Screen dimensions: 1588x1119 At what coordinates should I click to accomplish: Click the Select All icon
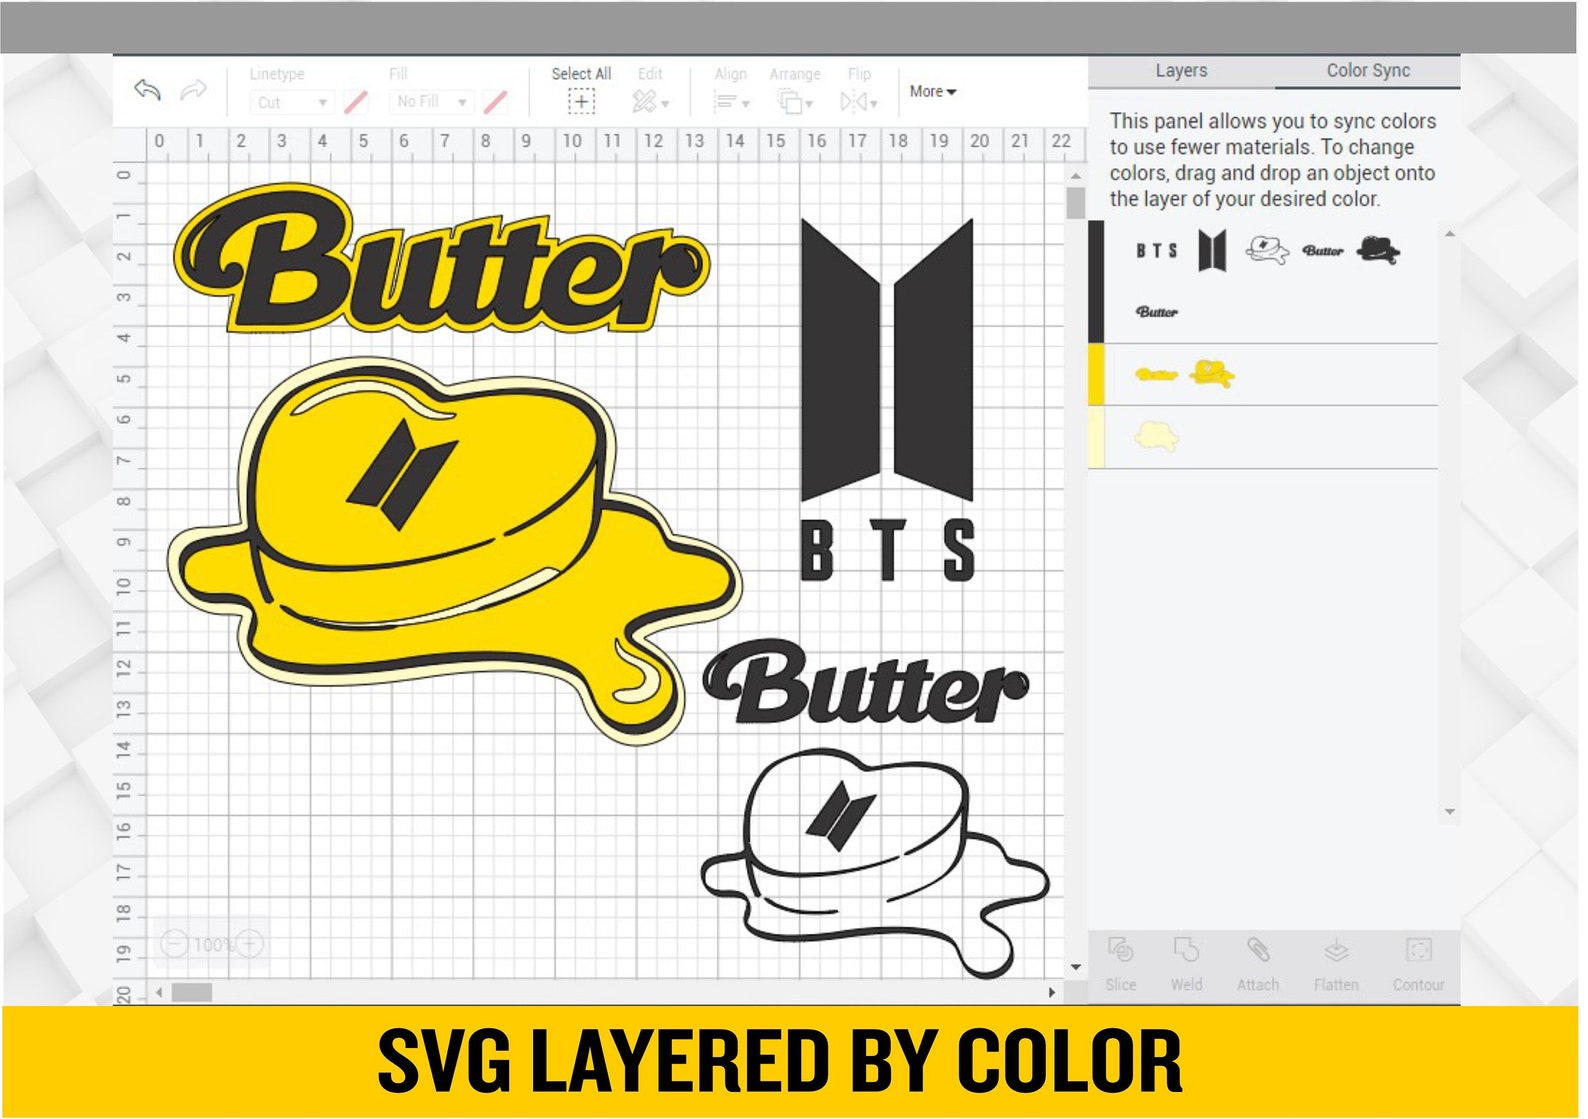click(x=581, y=101)
